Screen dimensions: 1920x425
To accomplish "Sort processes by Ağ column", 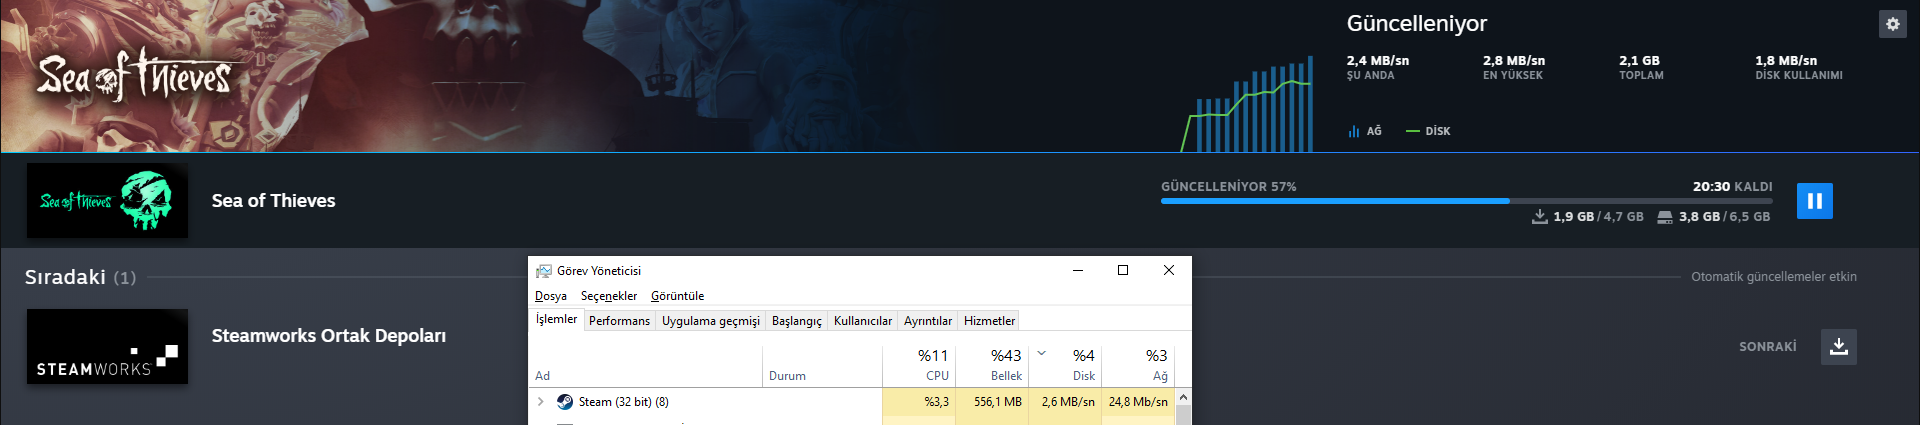I will click(1138, 366).
